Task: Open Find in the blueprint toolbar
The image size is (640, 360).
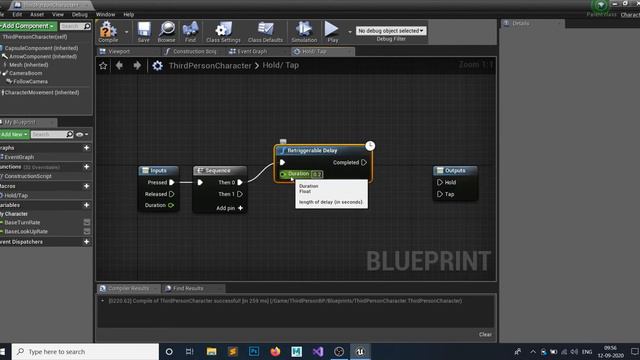Action: pyautogui.click(x=190, y=32)
